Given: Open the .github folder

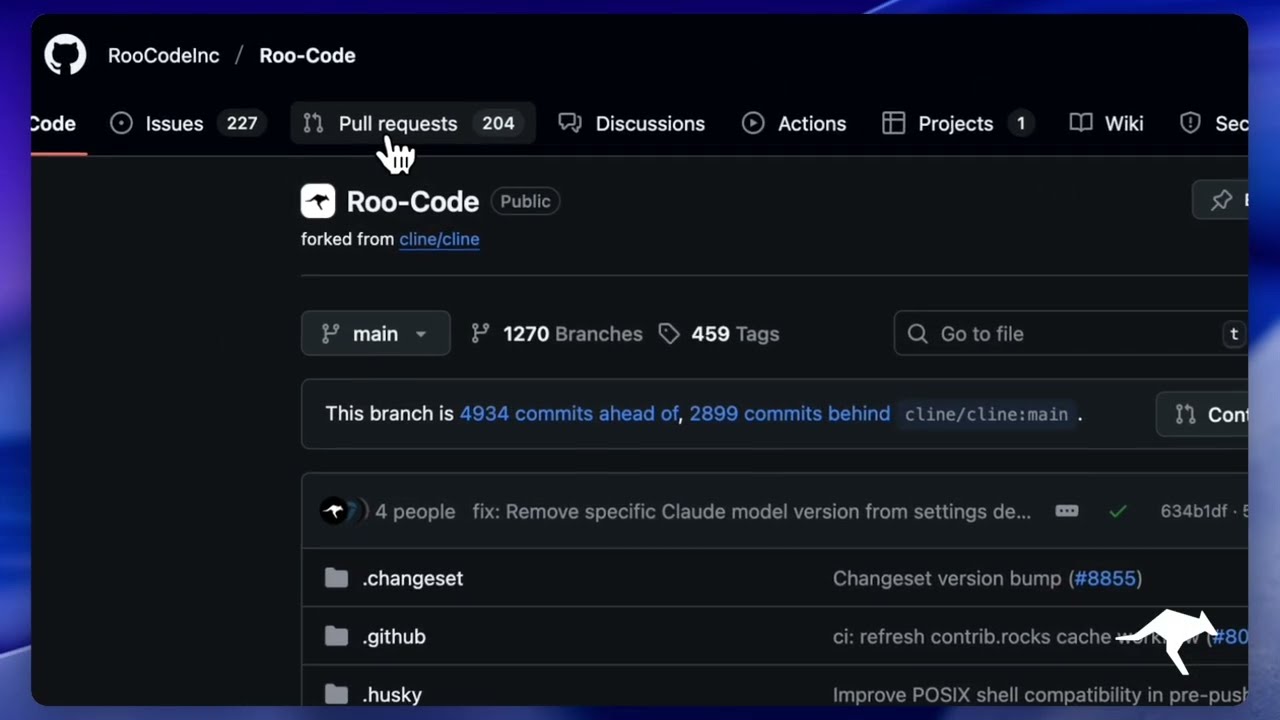Looking at the screenshot, I should point(393,636).
